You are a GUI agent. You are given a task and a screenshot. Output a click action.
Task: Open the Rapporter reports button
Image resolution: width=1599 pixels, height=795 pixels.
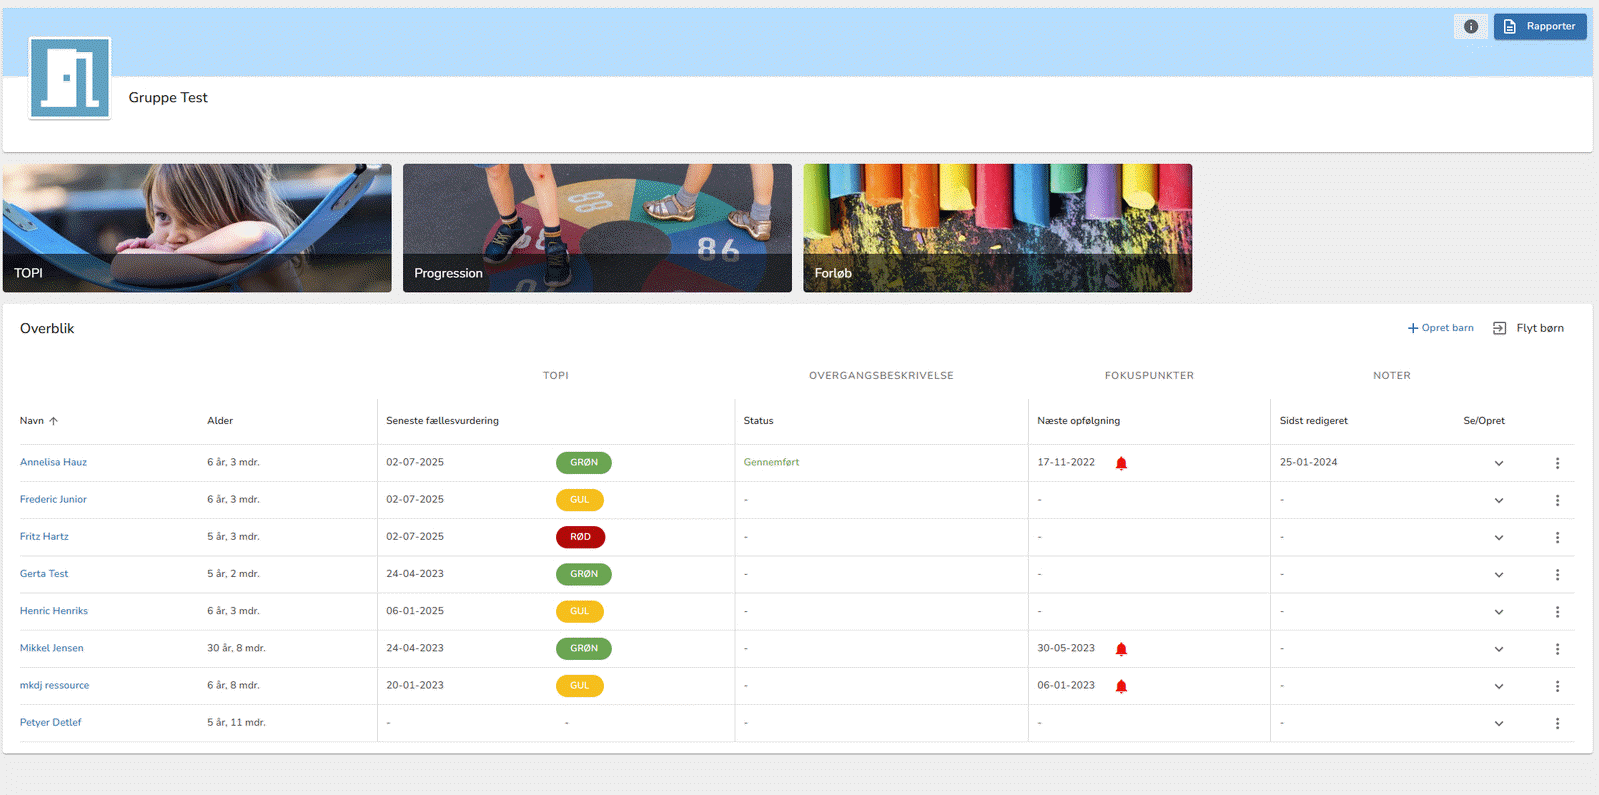tap(1539, 27)
